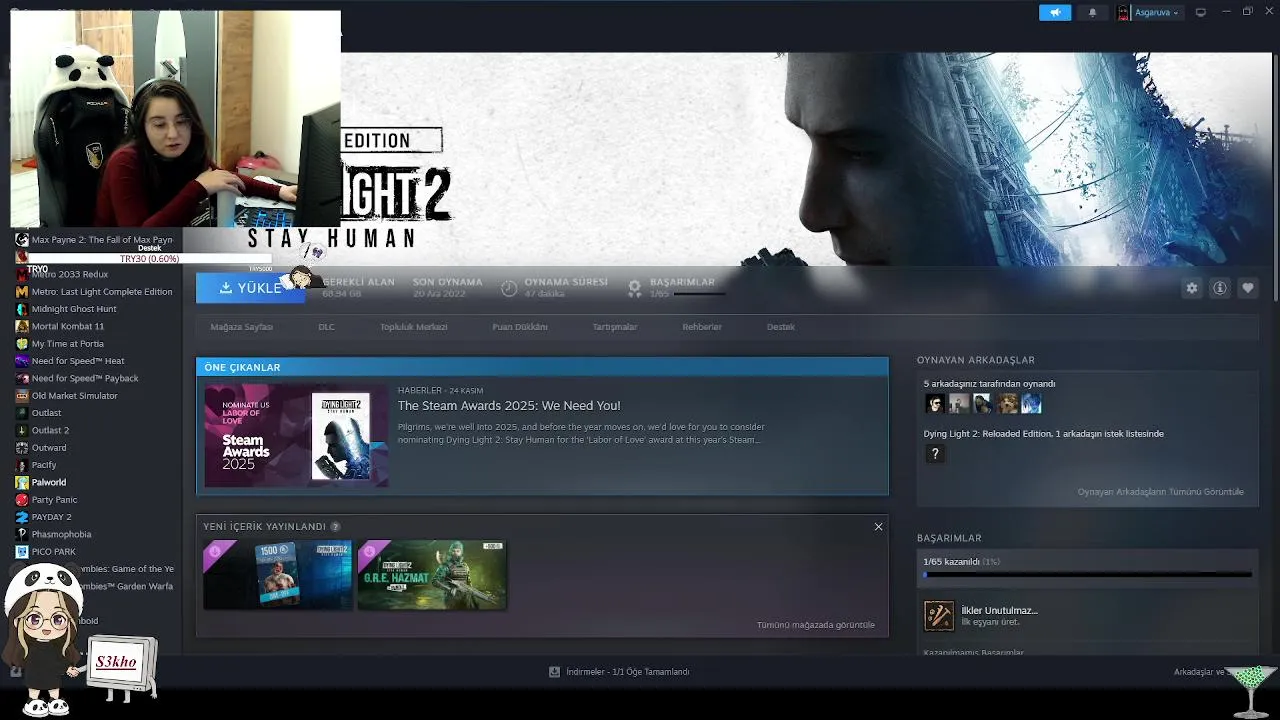The height and width of the screenshot is (720, 1280).
Task: Click the Phasmophobia game icon
Action: [22, 534]
